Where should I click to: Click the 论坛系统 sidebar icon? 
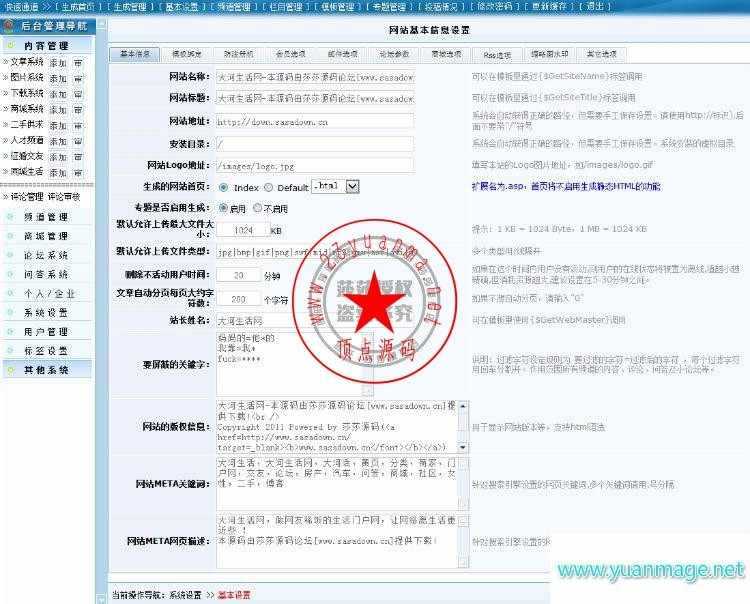[11, 255]
